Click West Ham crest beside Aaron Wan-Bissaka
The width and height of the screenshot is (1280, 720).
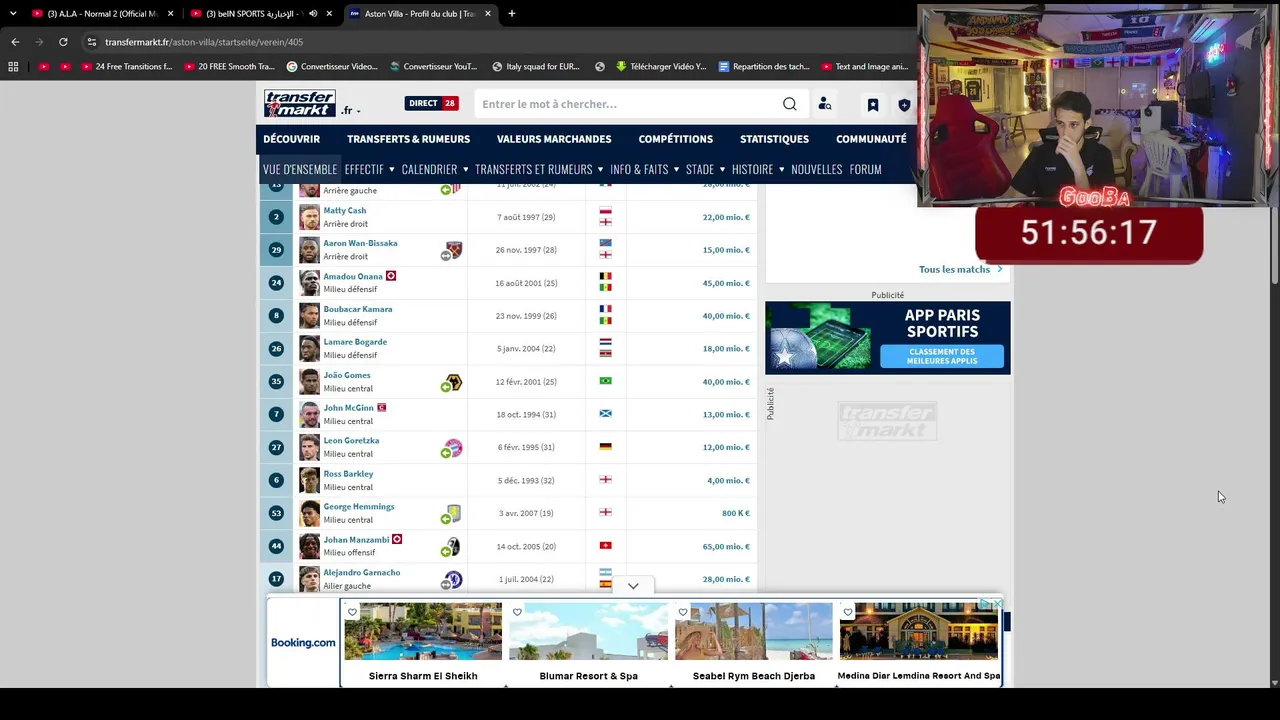point(453,250)
